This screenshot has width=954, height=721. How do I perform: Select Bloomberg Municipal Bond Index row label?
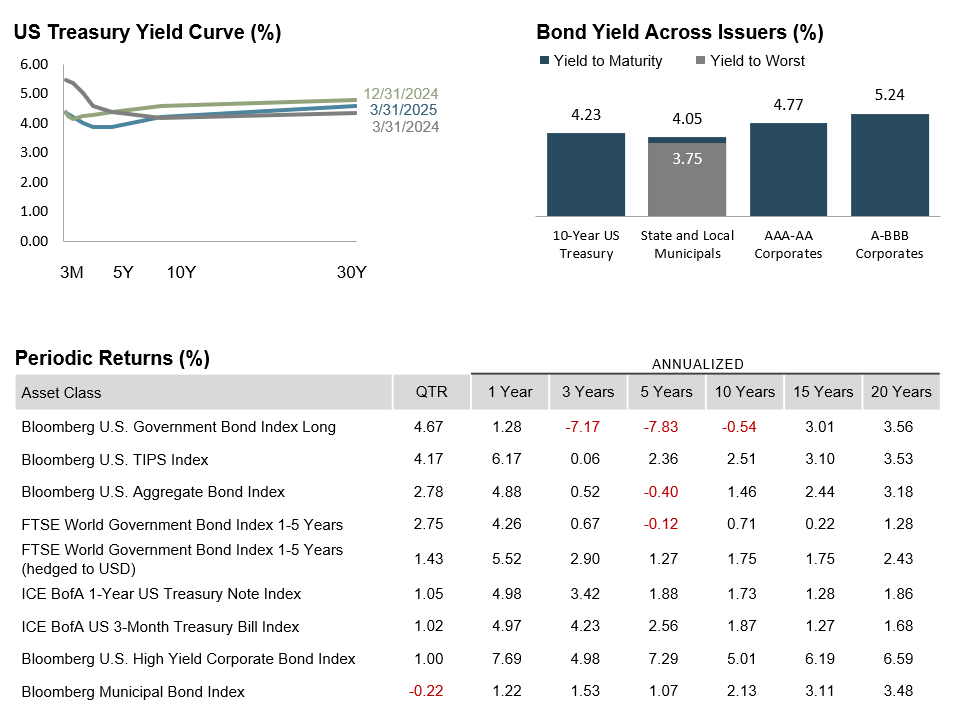click(132, 692)
